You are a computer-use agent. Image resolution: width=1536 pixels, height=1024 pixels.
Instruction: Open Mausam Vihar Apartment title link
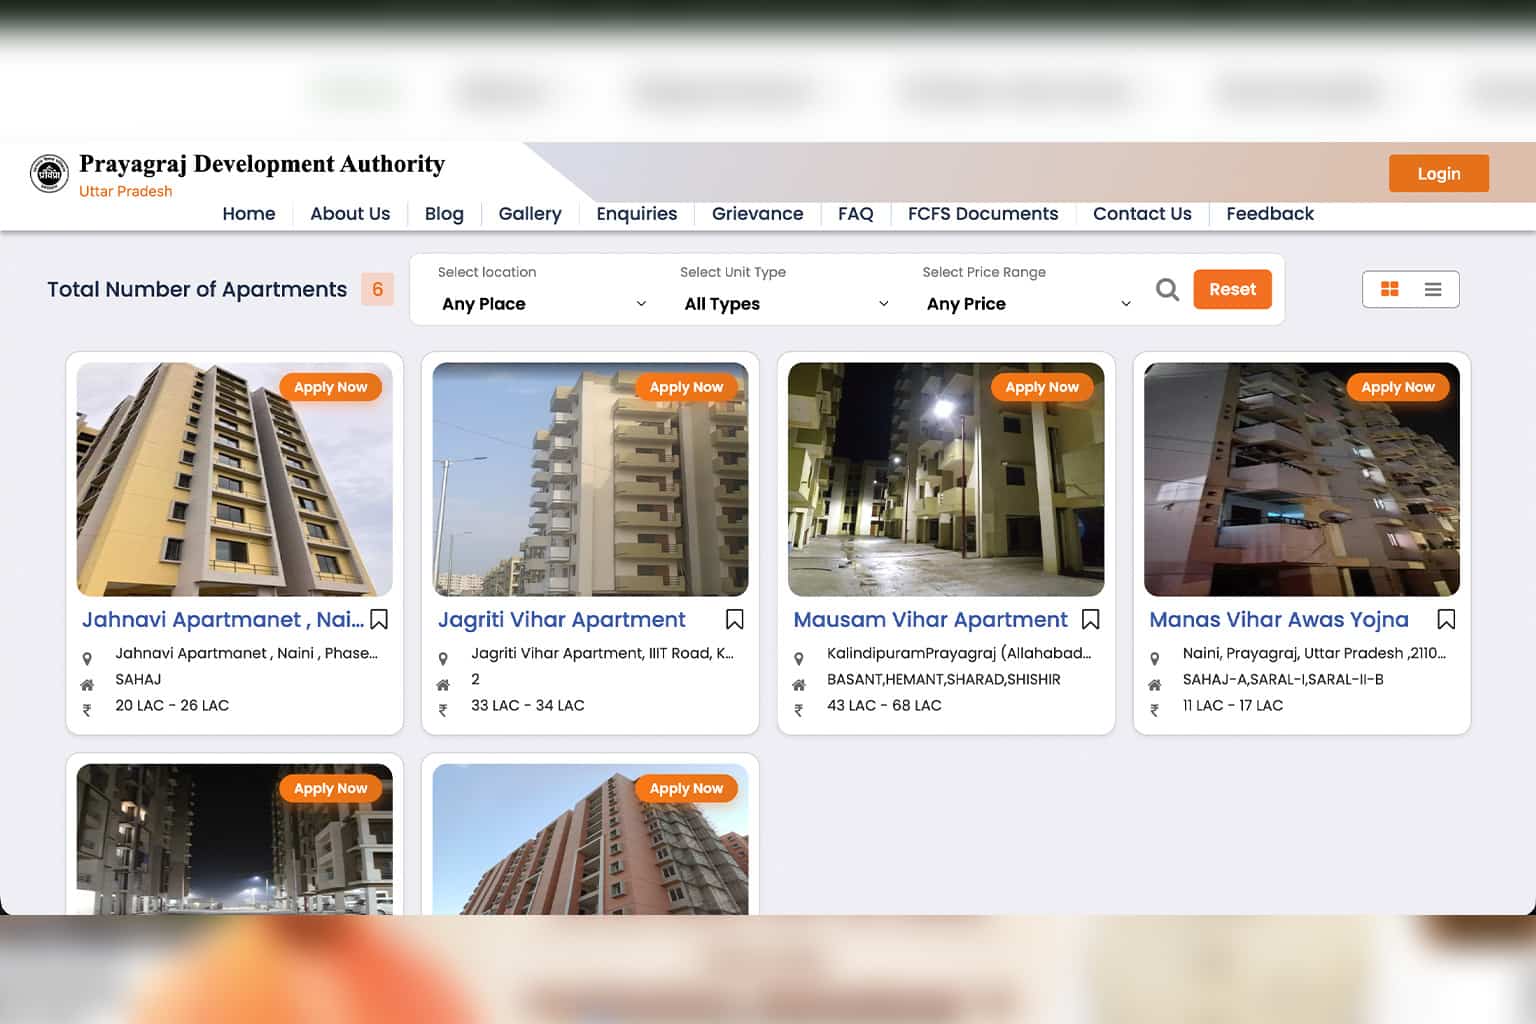tap(931, 620)
